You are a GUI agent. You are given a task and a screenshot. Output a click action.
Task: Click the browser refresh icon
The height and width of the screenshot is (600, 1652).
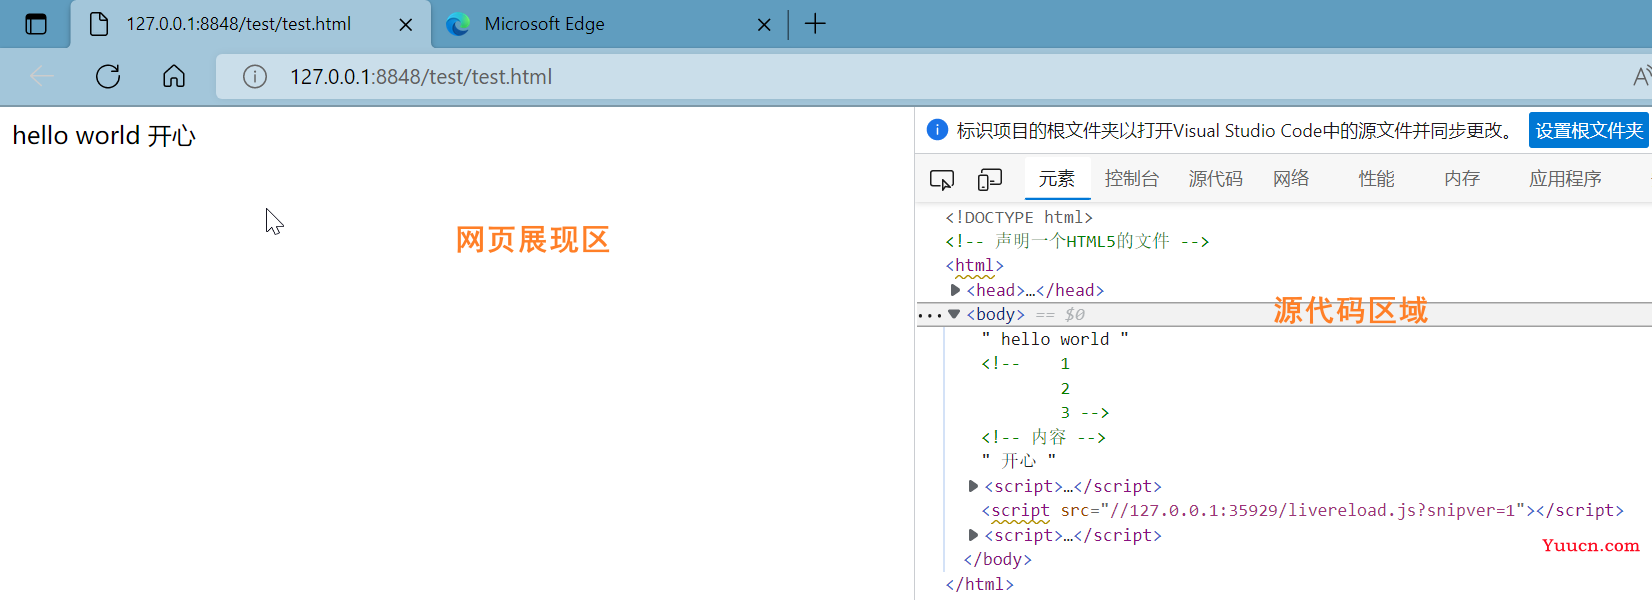108,76
